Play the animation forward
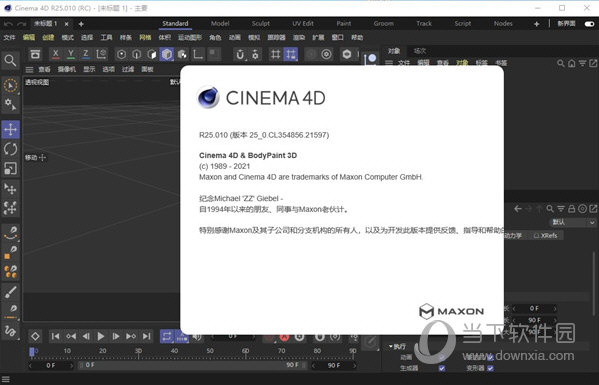Image resolution: width=599 pixels, height=385 pixels. tap(101, 336)
